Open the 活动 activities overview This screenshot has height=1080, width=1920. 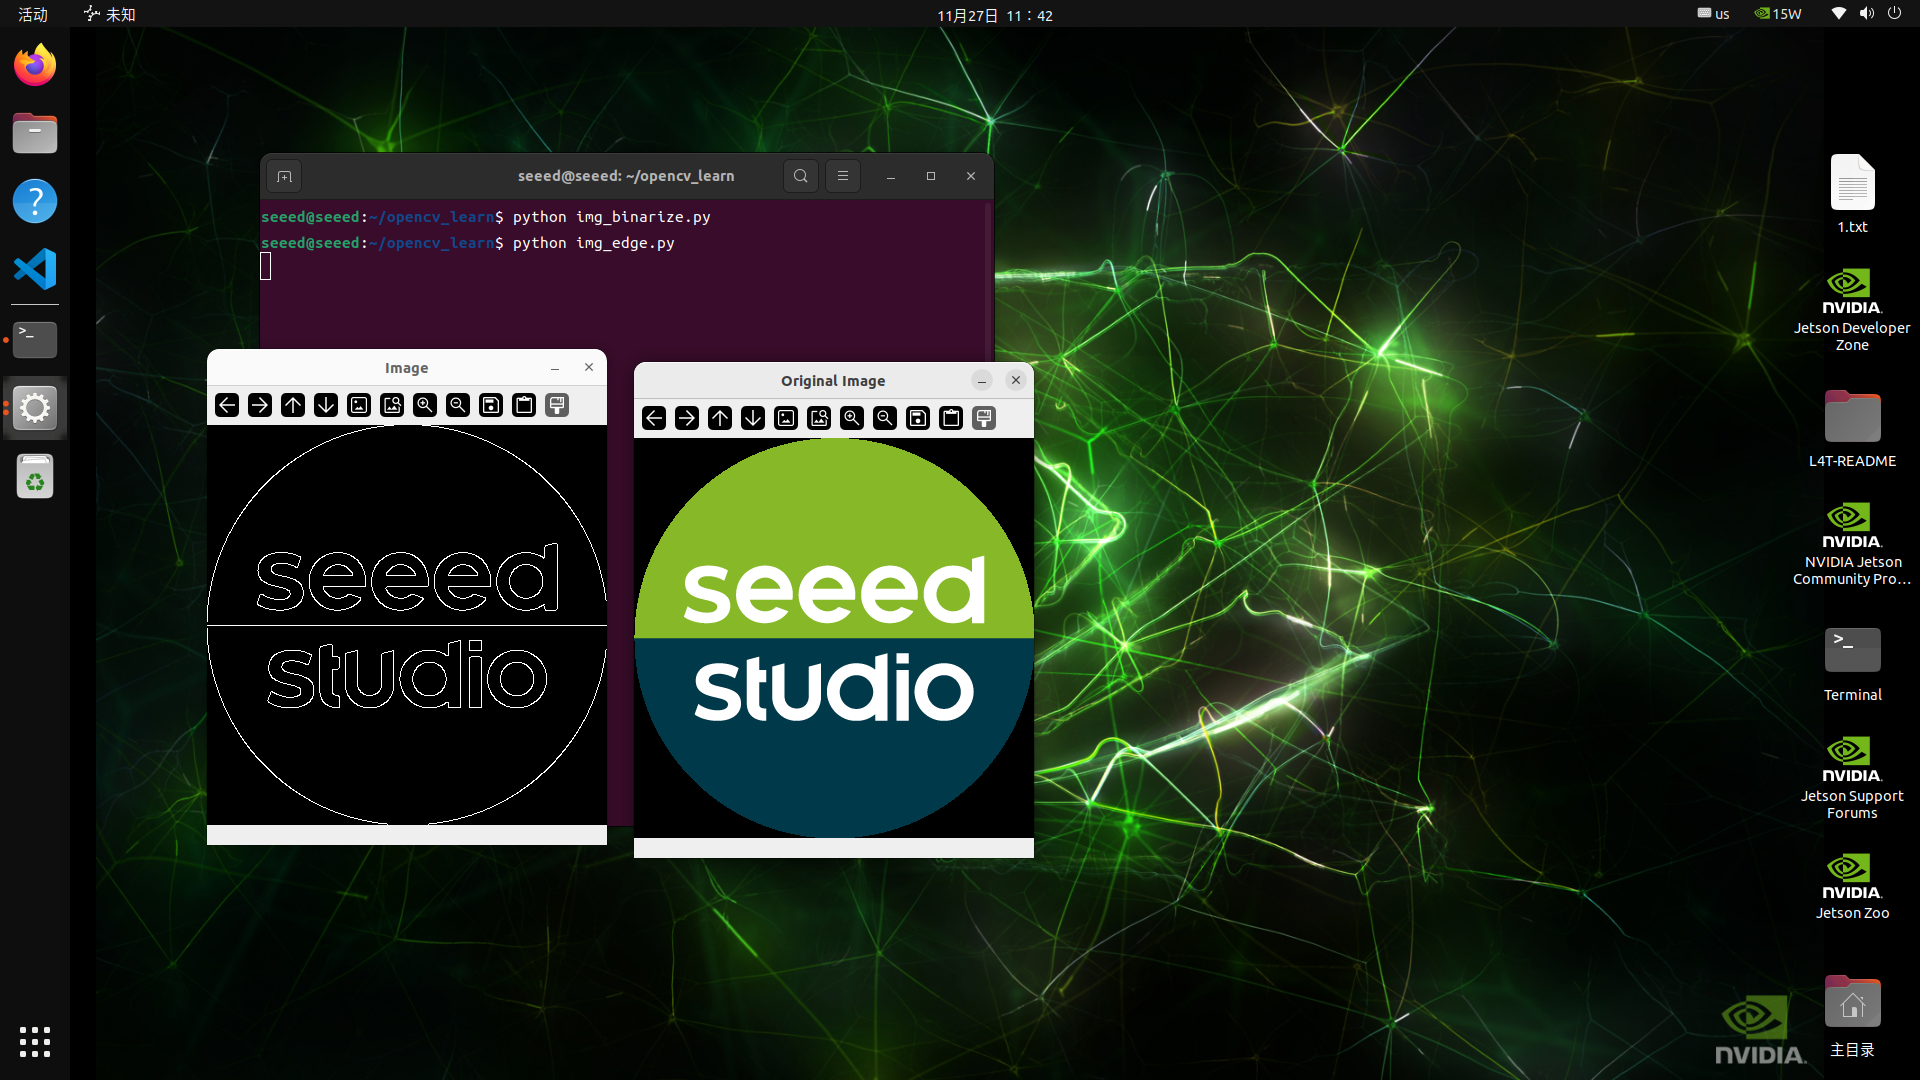tap(33, 14)
